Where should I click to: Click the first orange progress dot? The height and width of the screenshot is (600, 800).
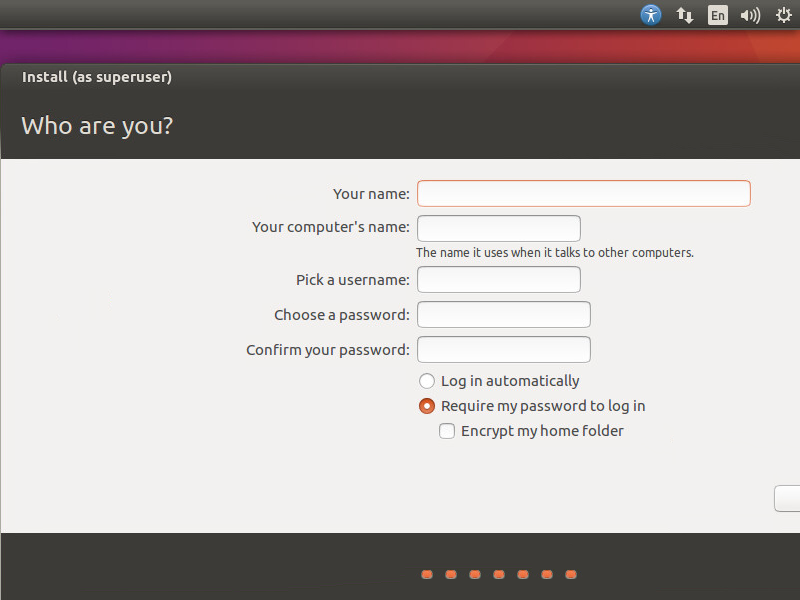pyautogui.click(x=427, y=574)
